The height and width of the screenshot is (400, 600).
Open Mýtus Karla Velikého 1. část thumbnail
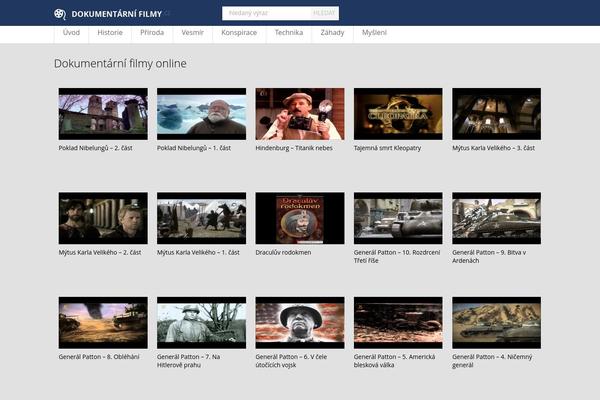click(x=201, y=218)
